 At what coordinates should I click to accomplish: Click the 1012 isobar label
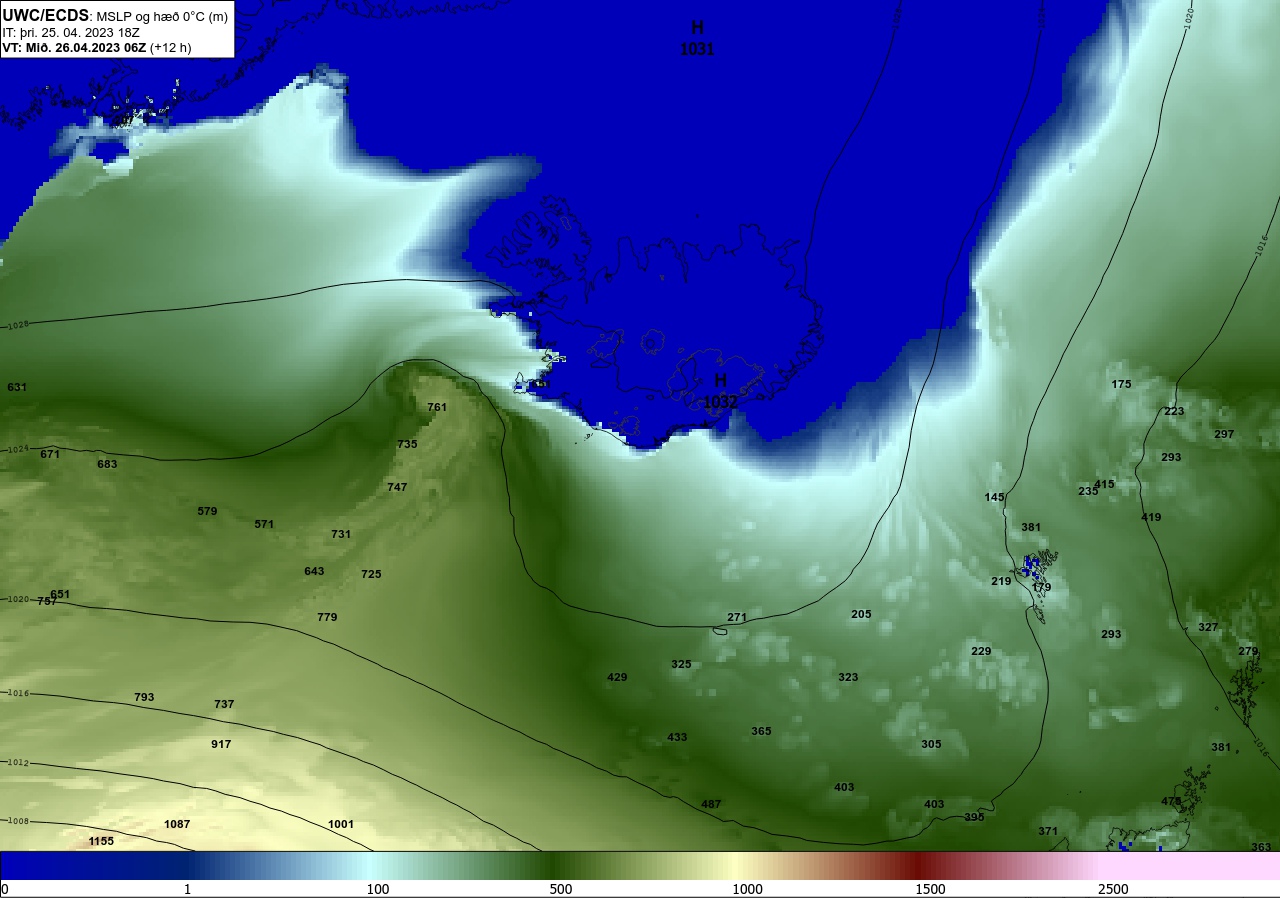(17, 762)
